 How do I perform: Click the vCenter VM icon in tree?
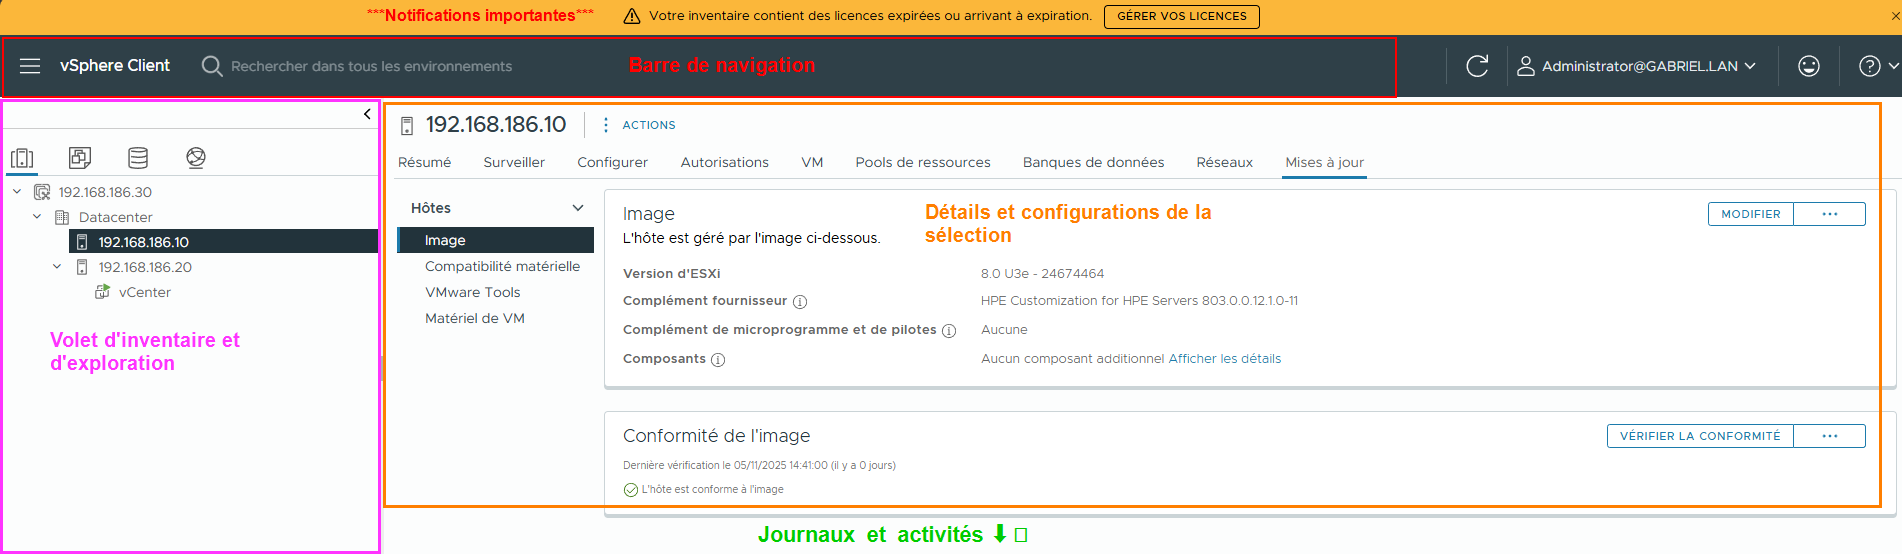102,292
